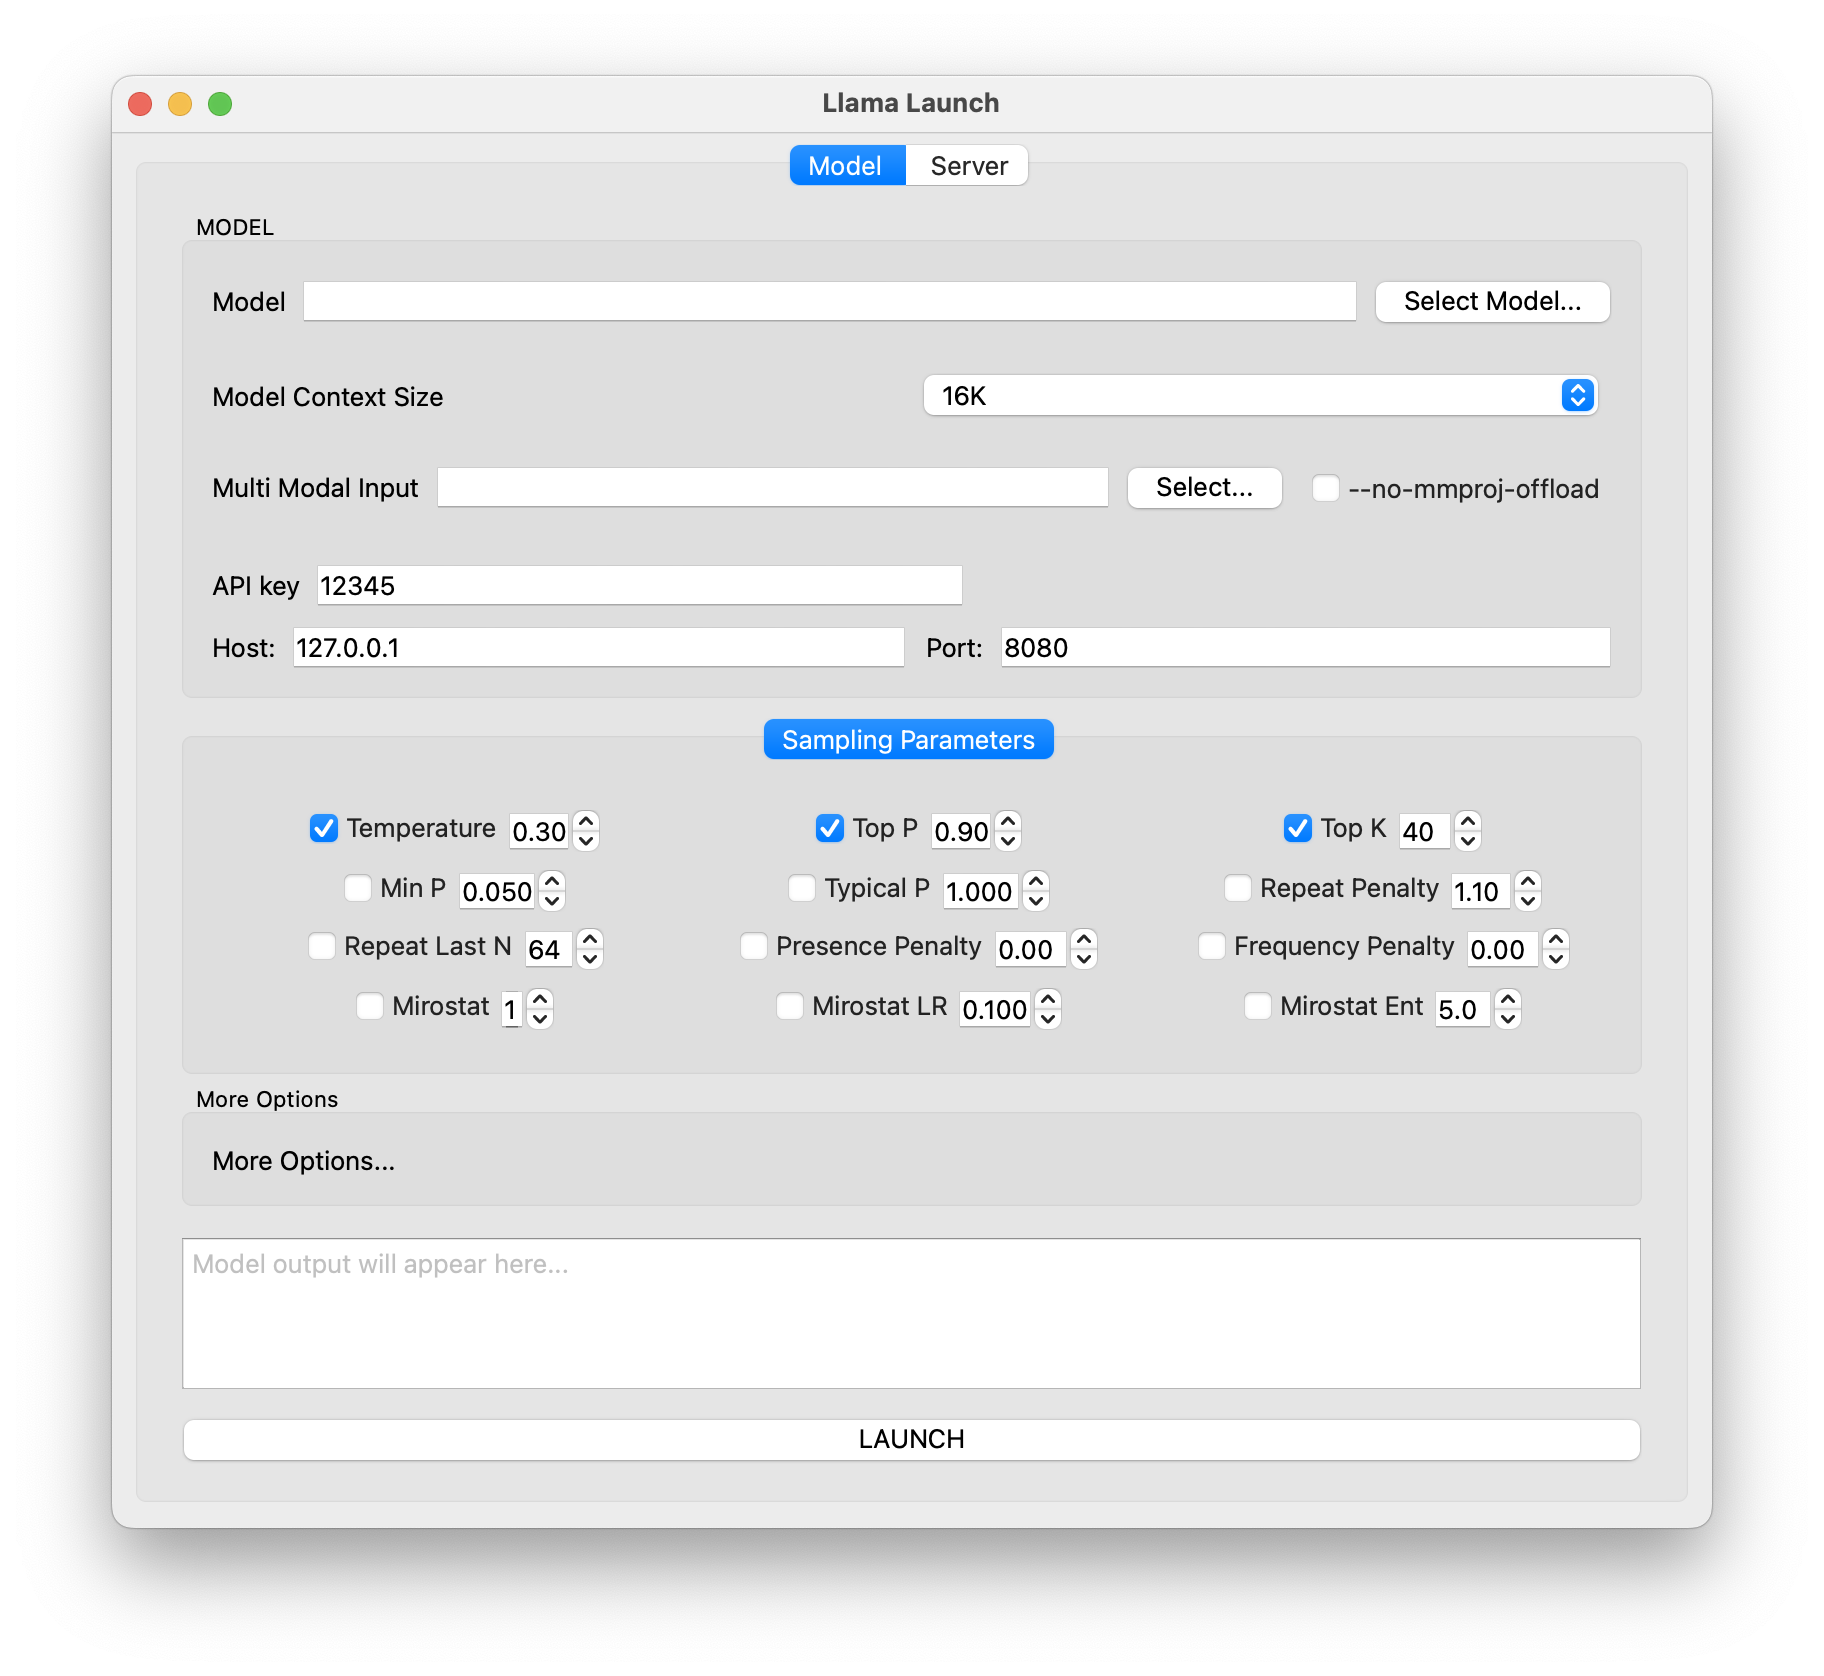Uncheck the Top P checkbox
Screen dimensions: 1824x1676
click(829, 829)
